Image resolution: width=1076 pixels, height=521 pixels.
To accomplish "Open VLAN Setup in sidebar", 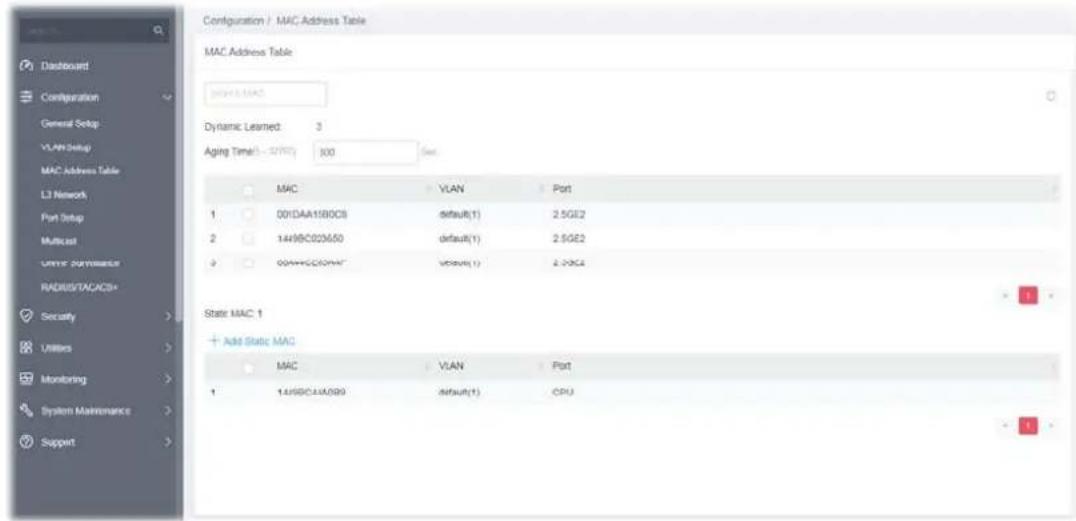I will click(65, 147).
